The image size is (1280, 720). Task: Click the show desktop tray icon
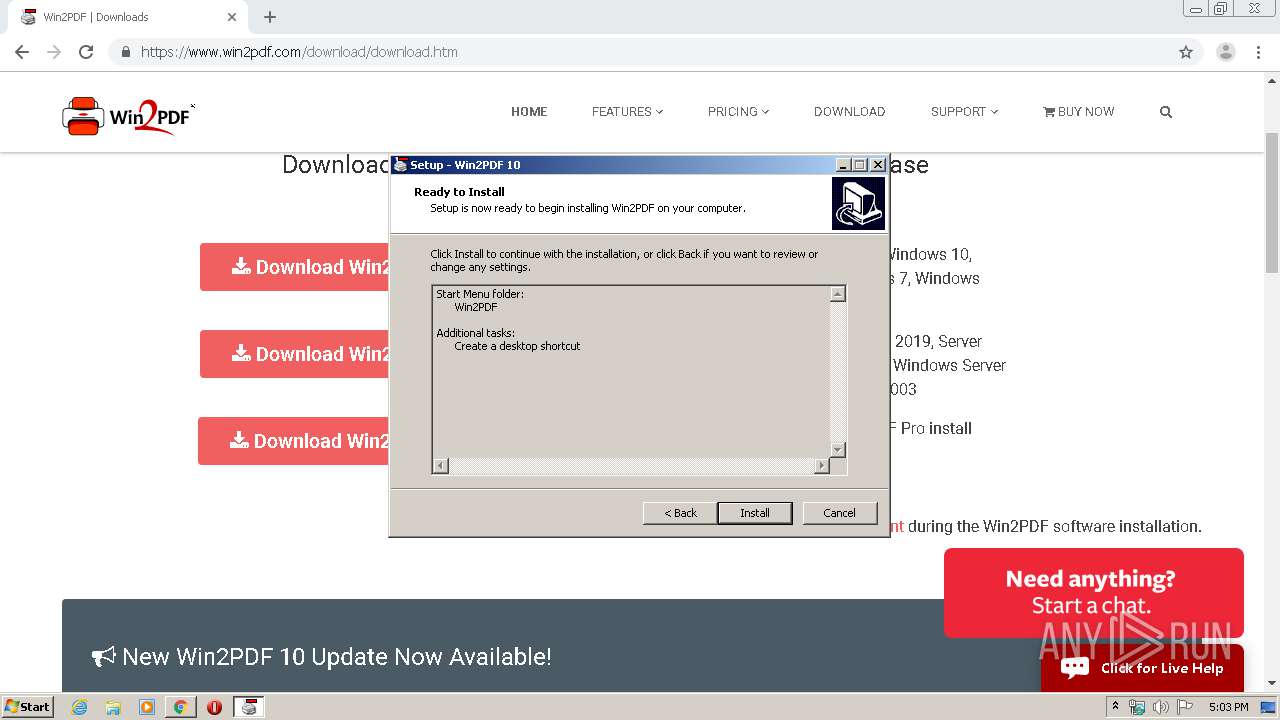coord(1269,707)
